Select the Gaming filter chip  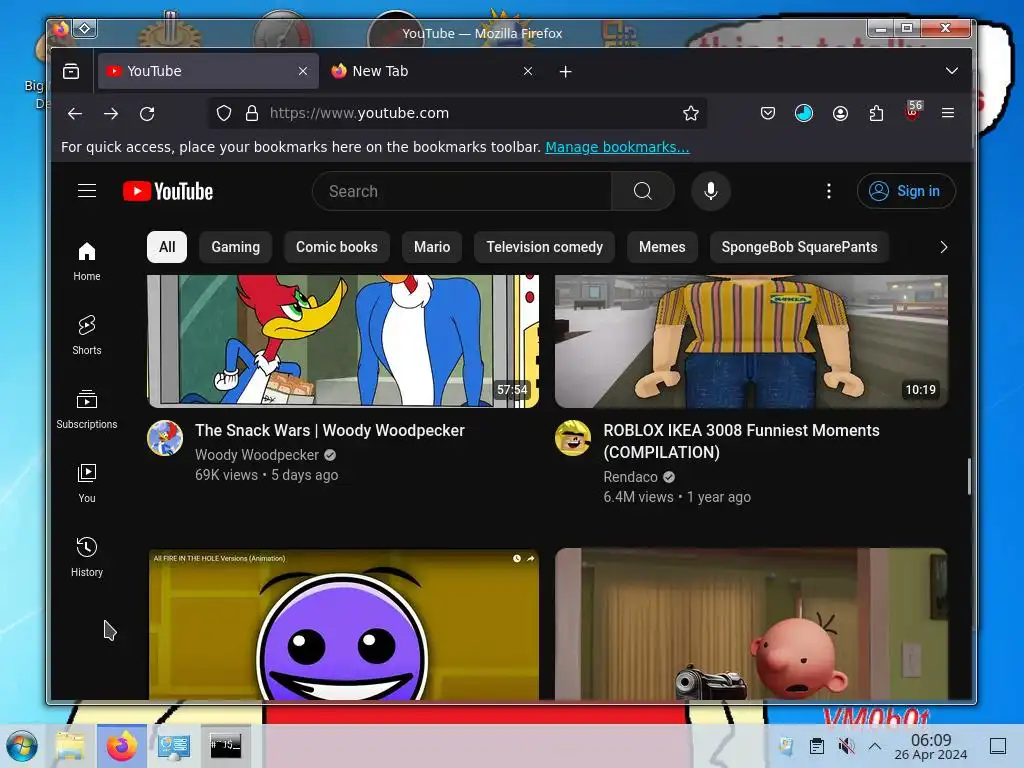(235, 247)
